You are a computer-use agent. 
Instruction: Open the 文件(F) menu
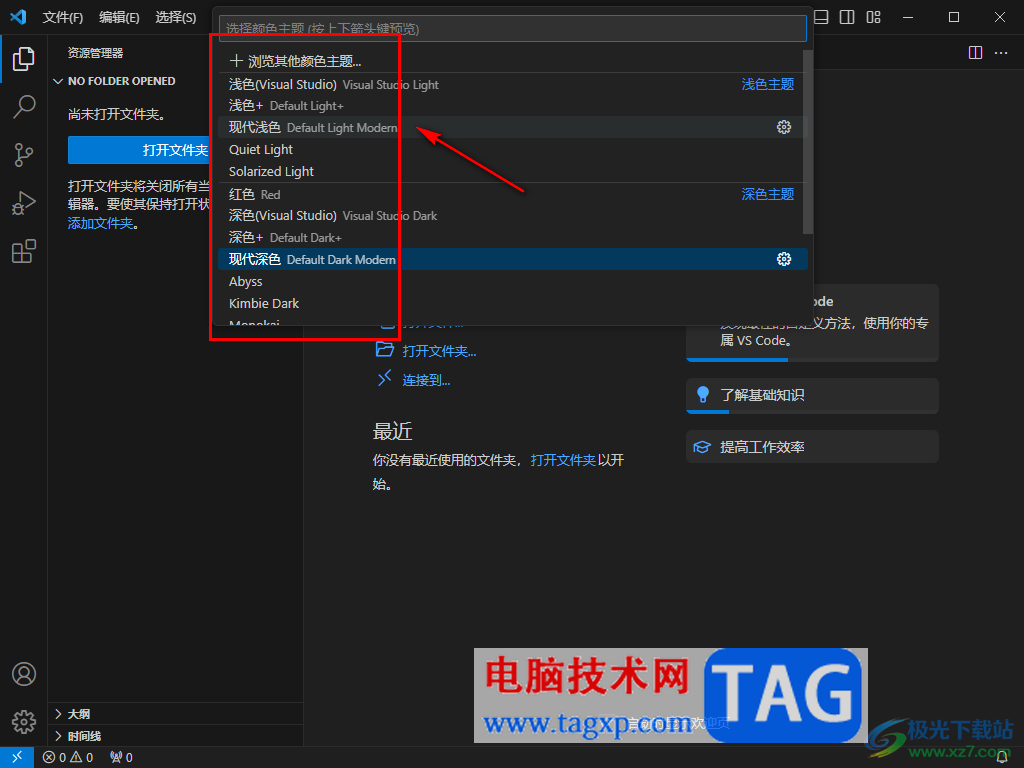[63, 18]
